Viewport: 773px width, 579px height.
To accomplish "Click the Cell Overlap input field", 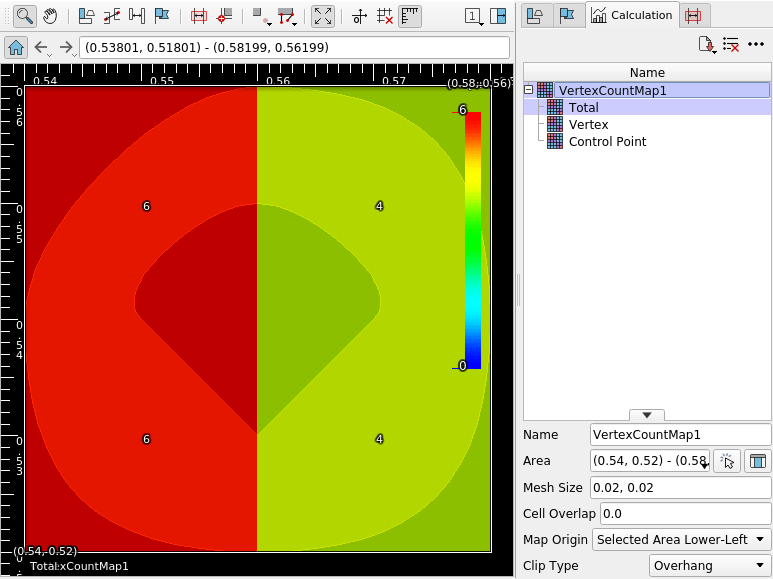I will point(685,514).
